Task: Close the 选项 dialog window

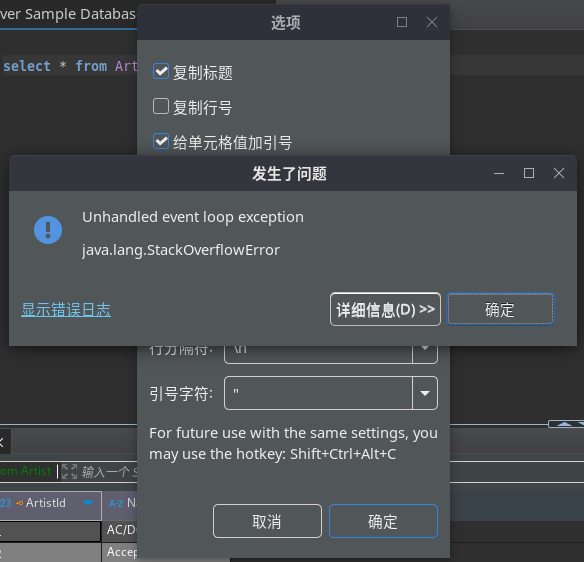Action: pyautogui.click(x=432, y=22)
